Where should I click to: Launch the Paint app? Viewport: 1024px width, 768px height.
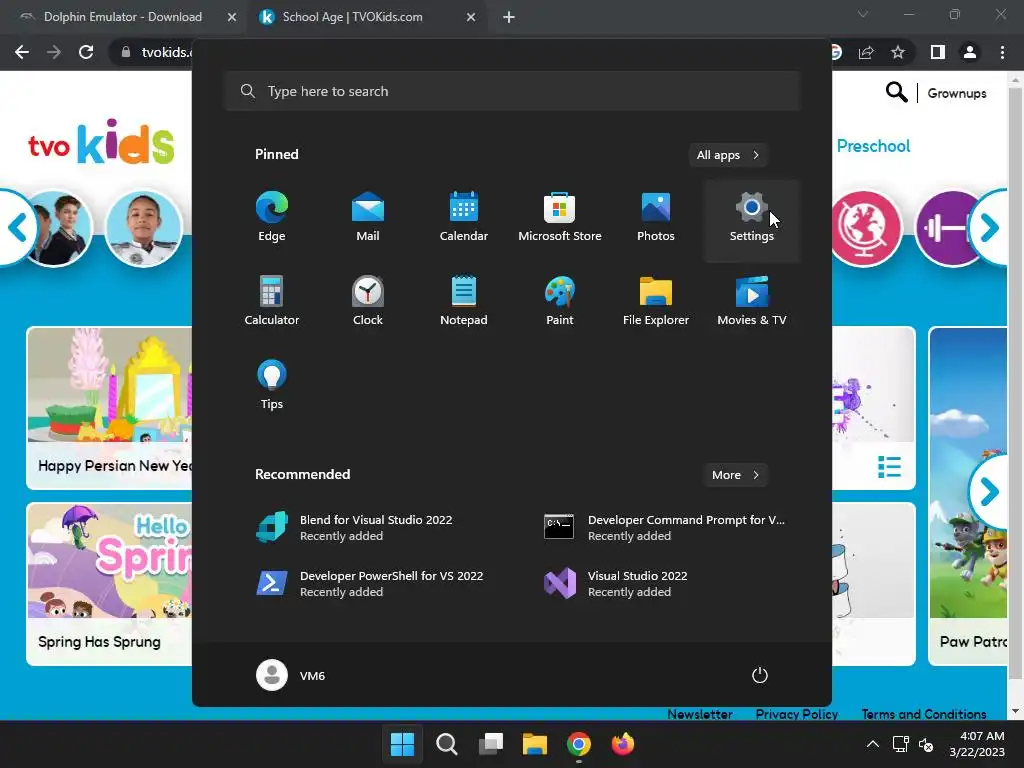[x=560, y=301]
